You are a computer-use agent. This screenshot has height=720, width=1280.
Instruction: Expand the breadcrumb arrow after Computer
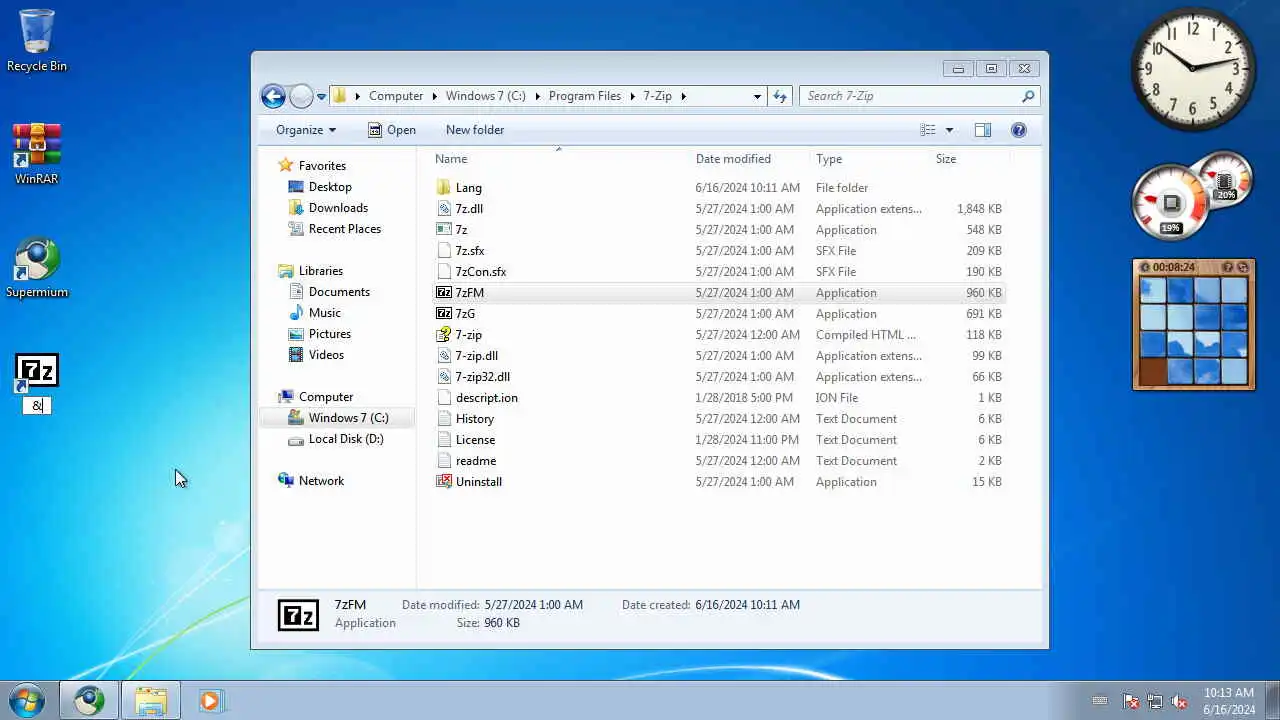click(x=434, y=96)
